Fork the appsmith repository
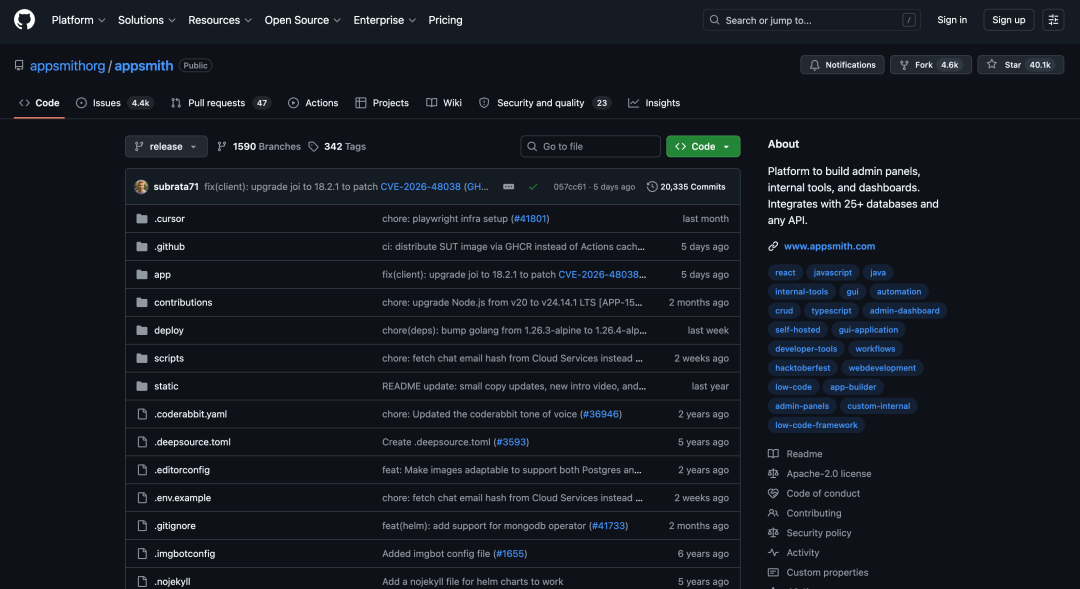Viewport: 1080px width, 589px height. coord(931,65)
